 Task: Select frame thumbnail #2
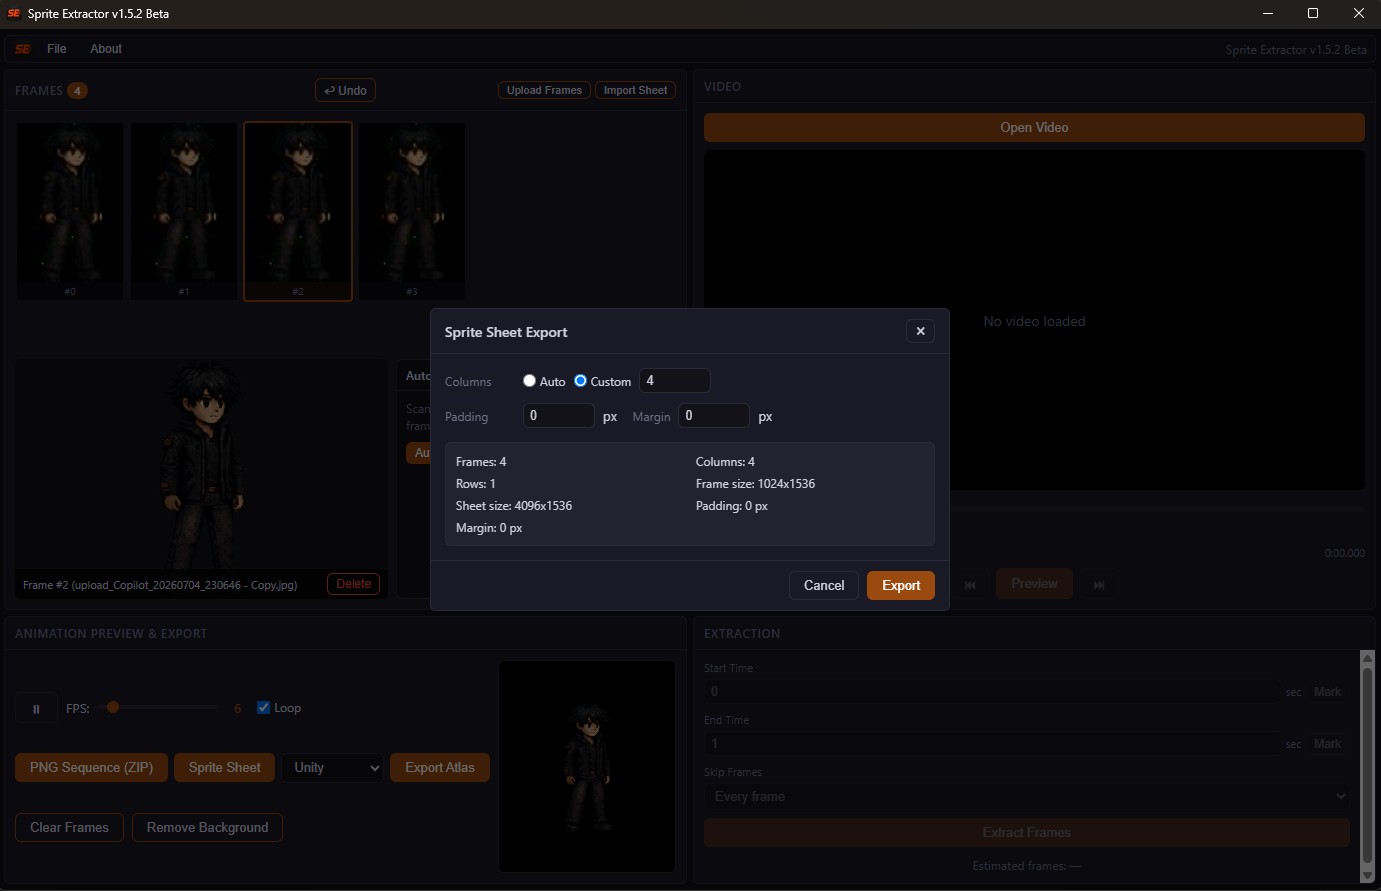pos(298,211)
